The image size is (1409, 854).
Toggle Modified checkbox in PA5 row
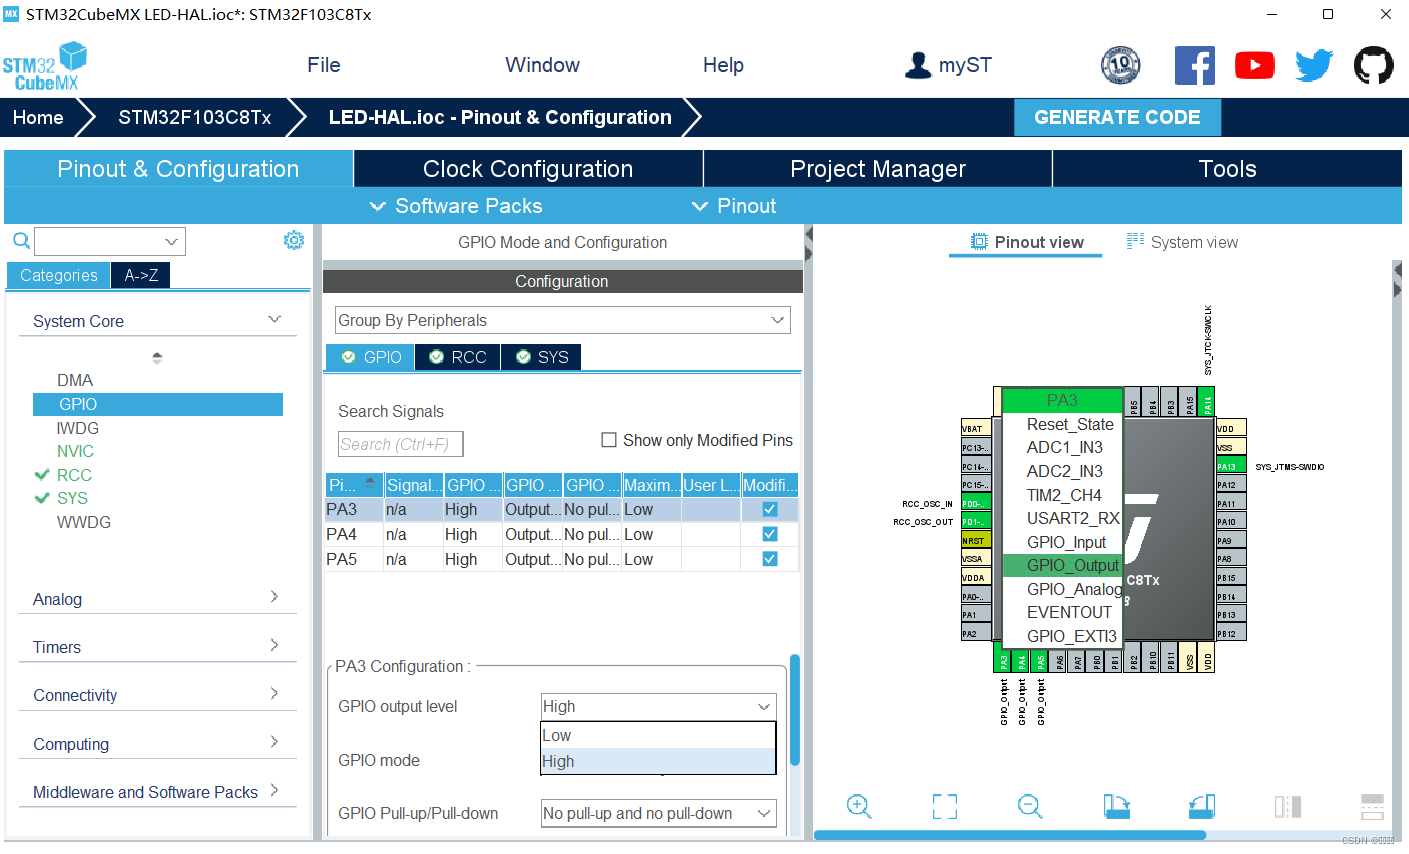point(770,559)
